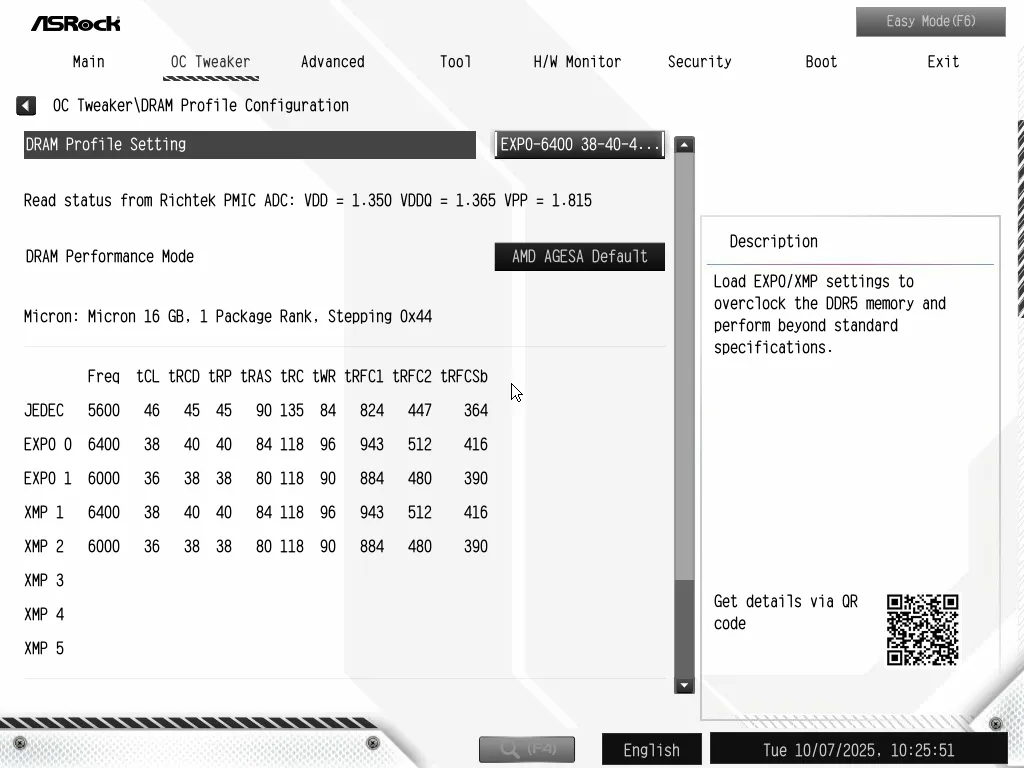The image size is (1024, 768).
Task: Select the Exit tab
Action: point(942,62)
